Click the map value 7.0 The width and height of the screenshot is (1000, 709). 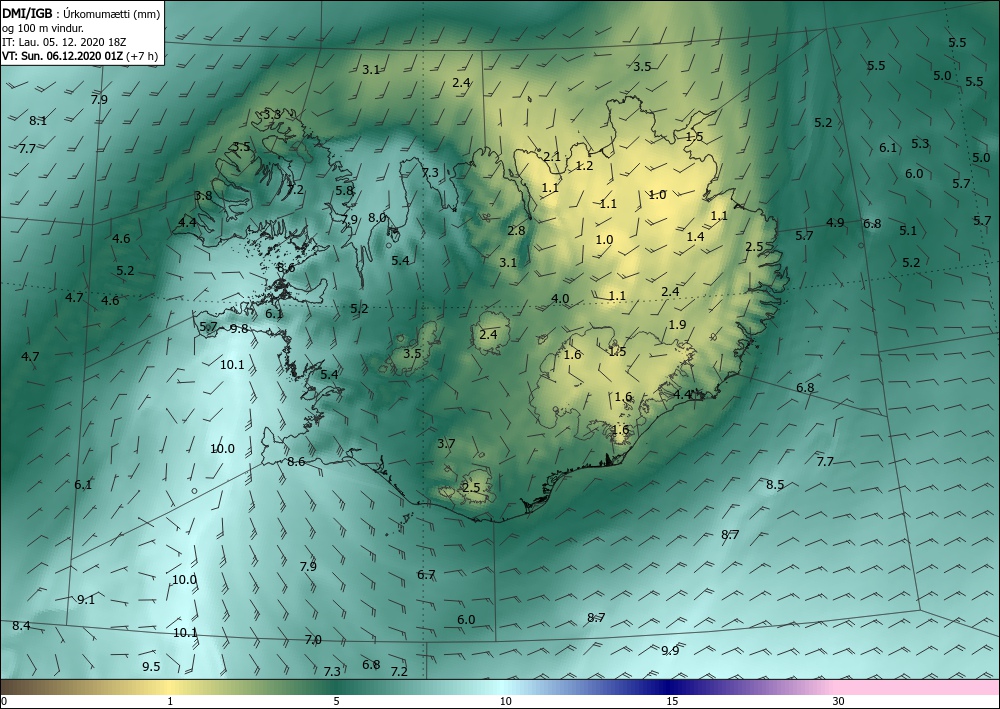pos(312,640)
